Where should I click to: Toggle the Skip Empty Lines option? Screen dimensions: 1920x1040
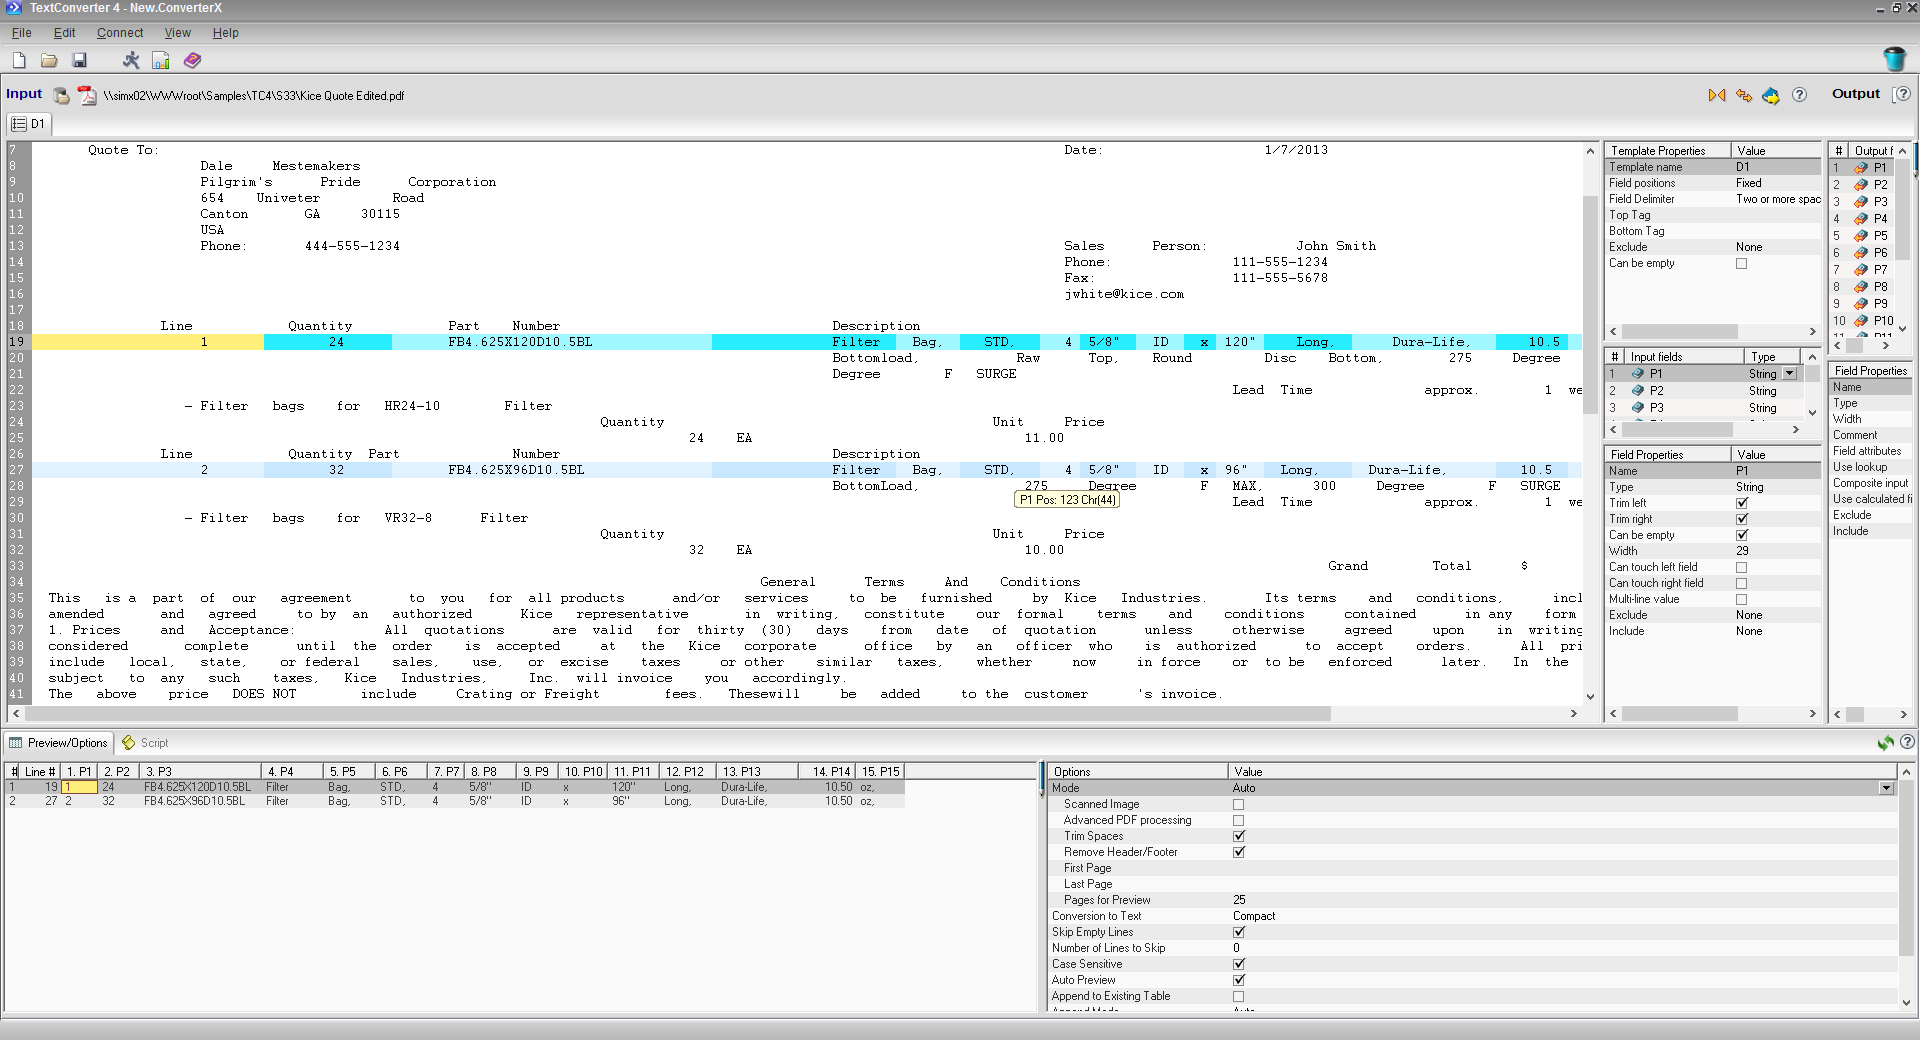(x=1238, y=932)
